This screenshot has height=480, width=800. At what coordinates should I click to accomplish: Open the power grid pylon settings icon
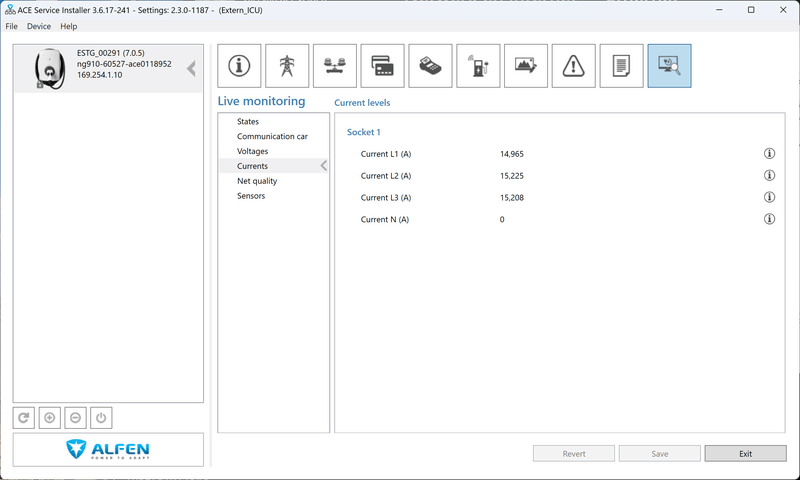[287, 66]
